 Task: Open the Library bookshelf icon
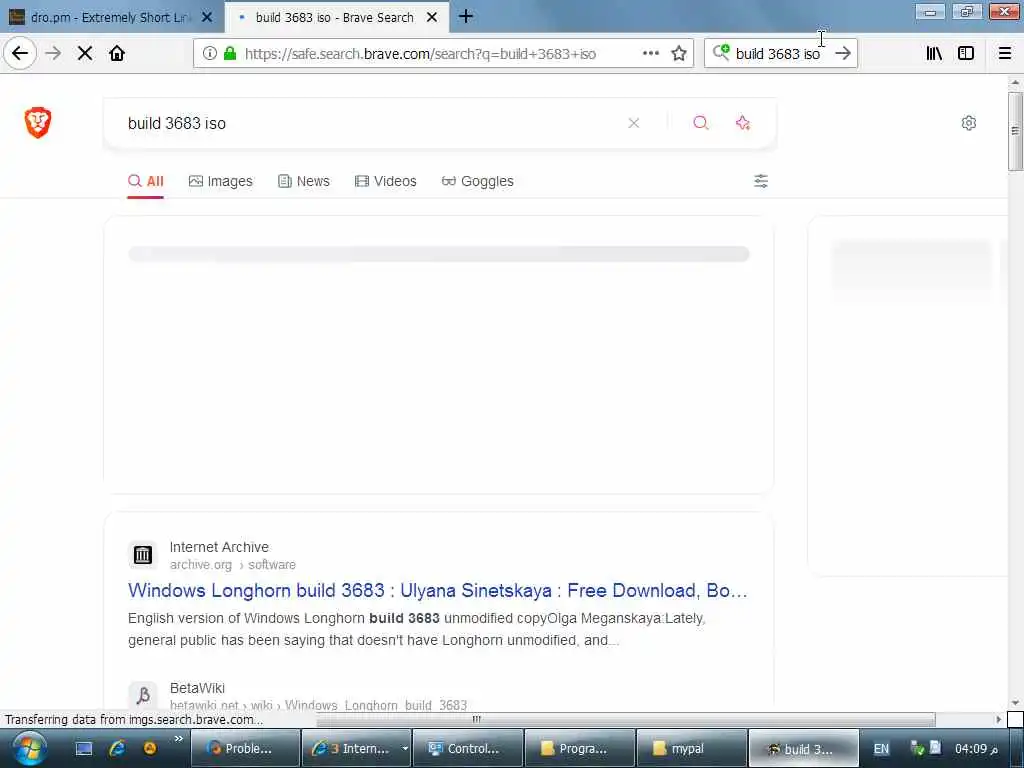935,54
